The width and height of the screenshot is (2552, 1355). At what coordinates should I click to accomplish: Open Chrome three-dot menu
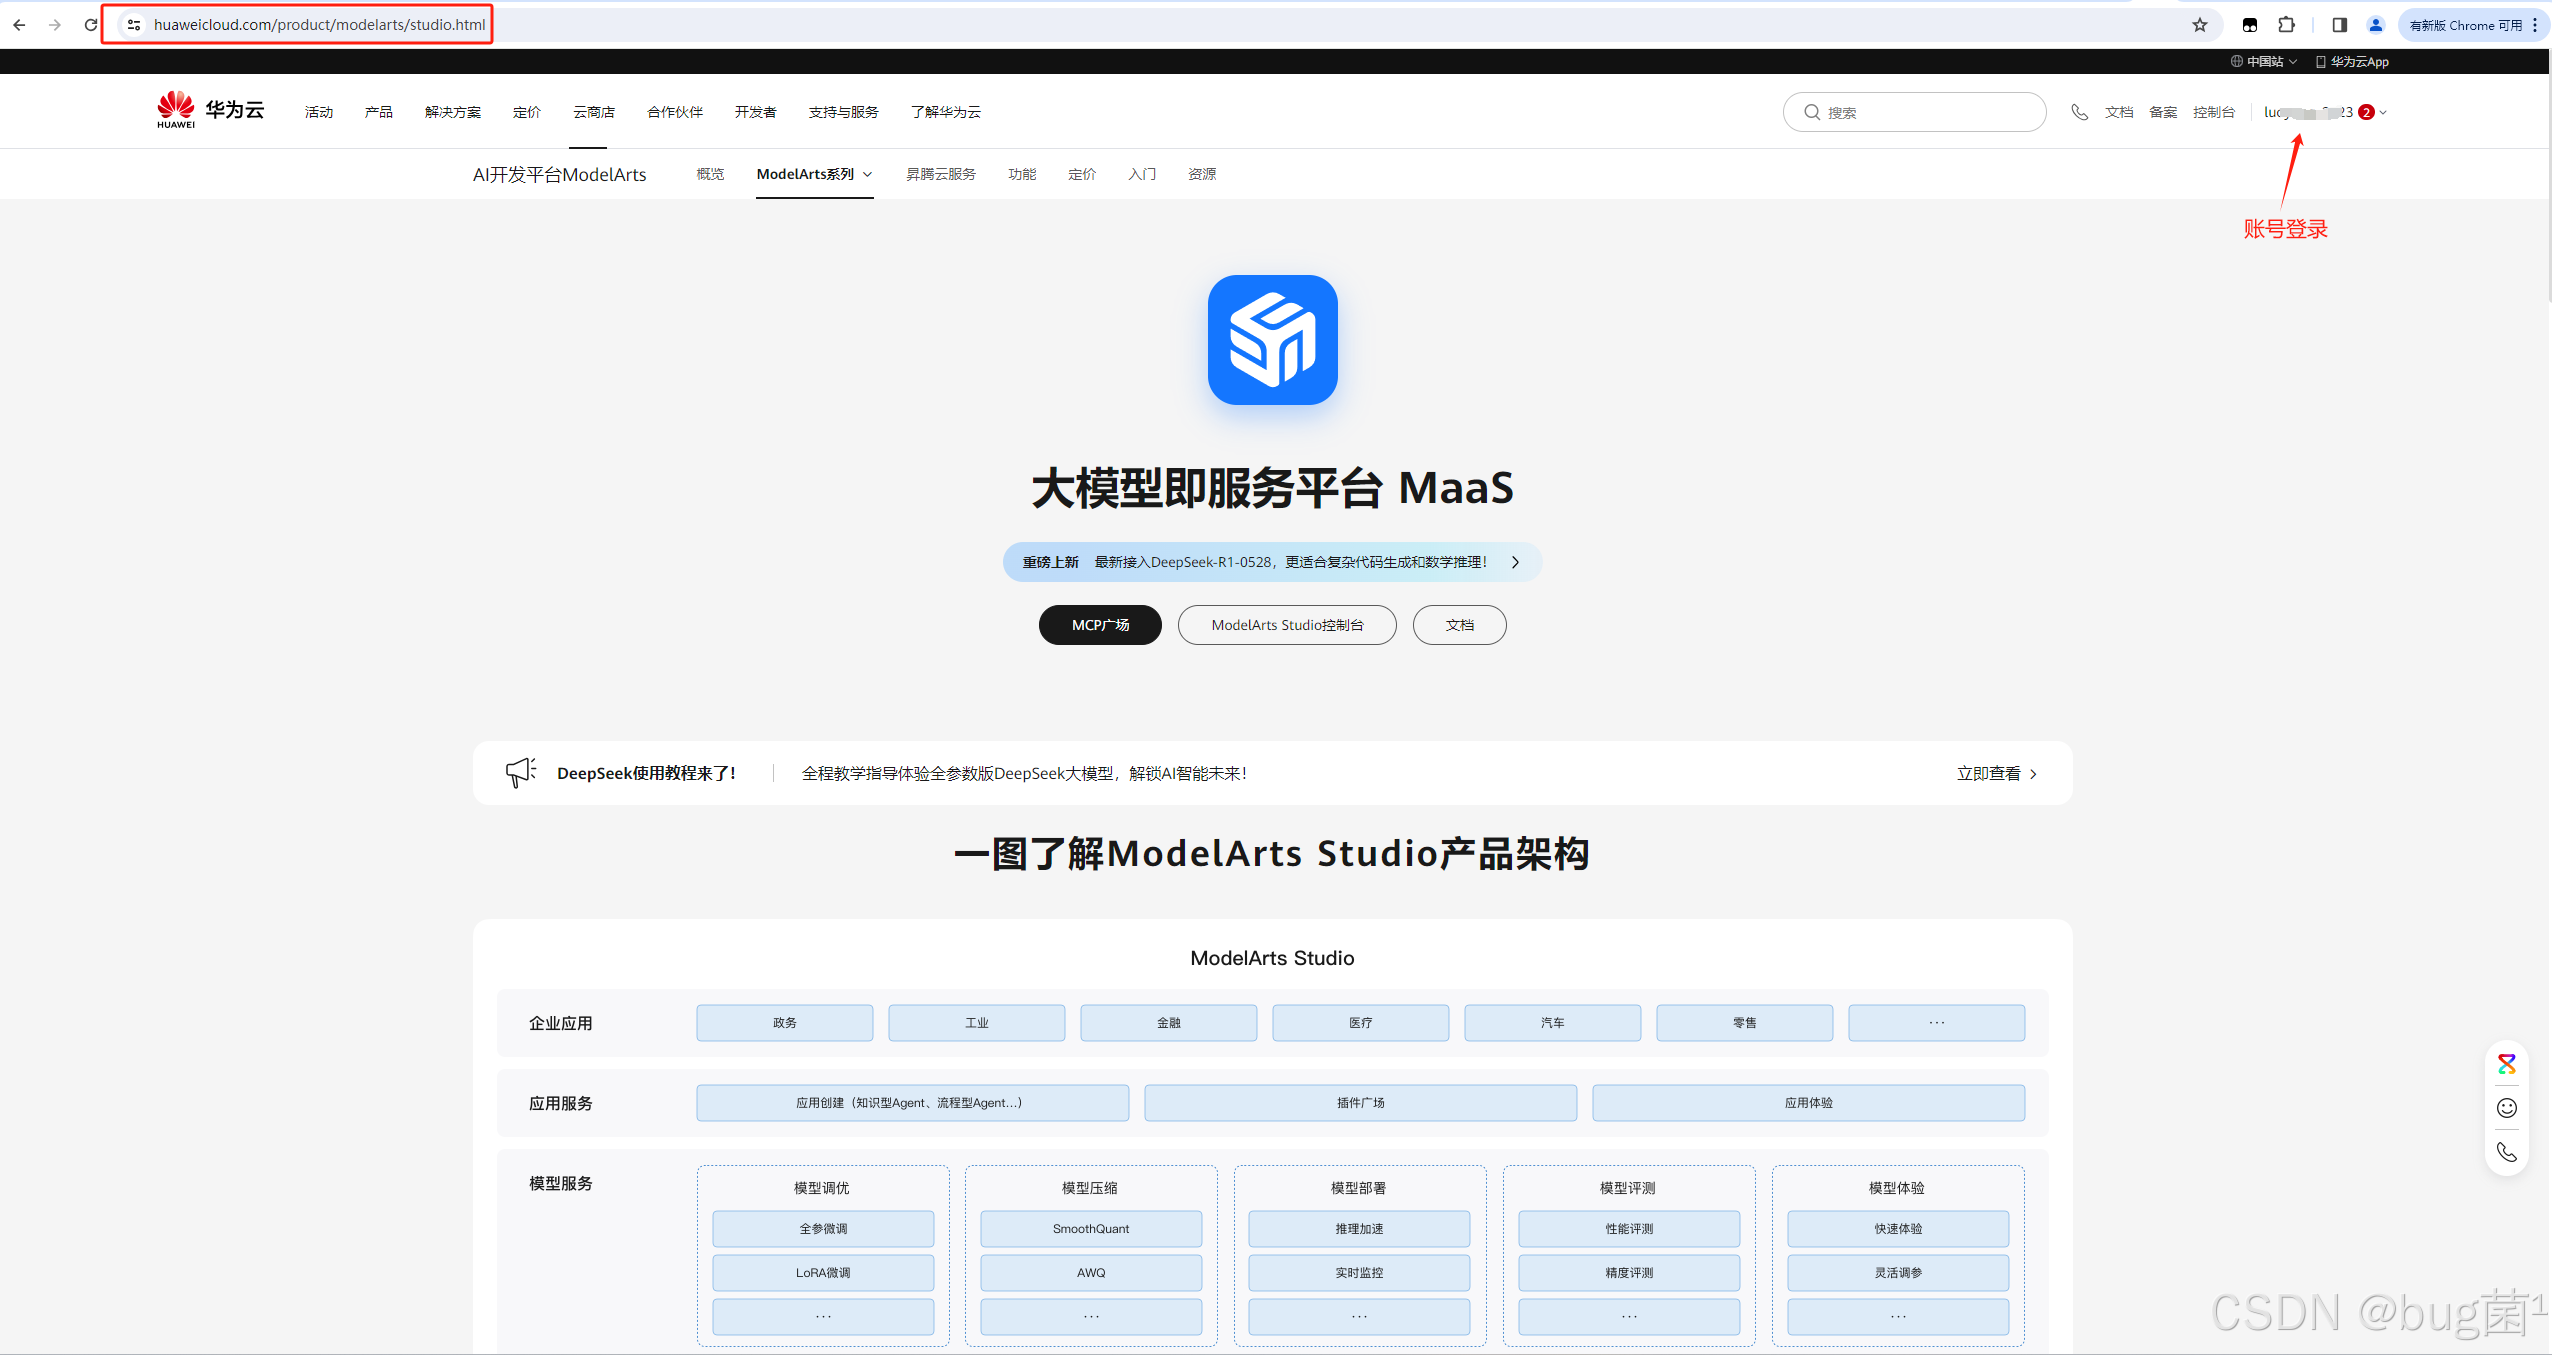tap(2535, 25)
